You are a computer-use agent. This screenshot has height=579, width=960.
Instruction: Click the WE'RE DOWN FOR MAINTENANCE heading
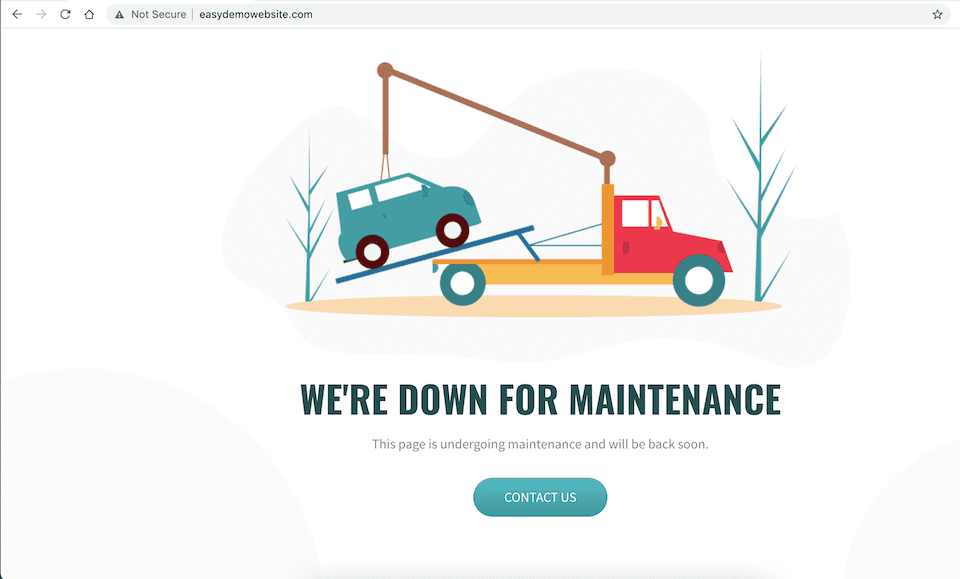point(540,398)
